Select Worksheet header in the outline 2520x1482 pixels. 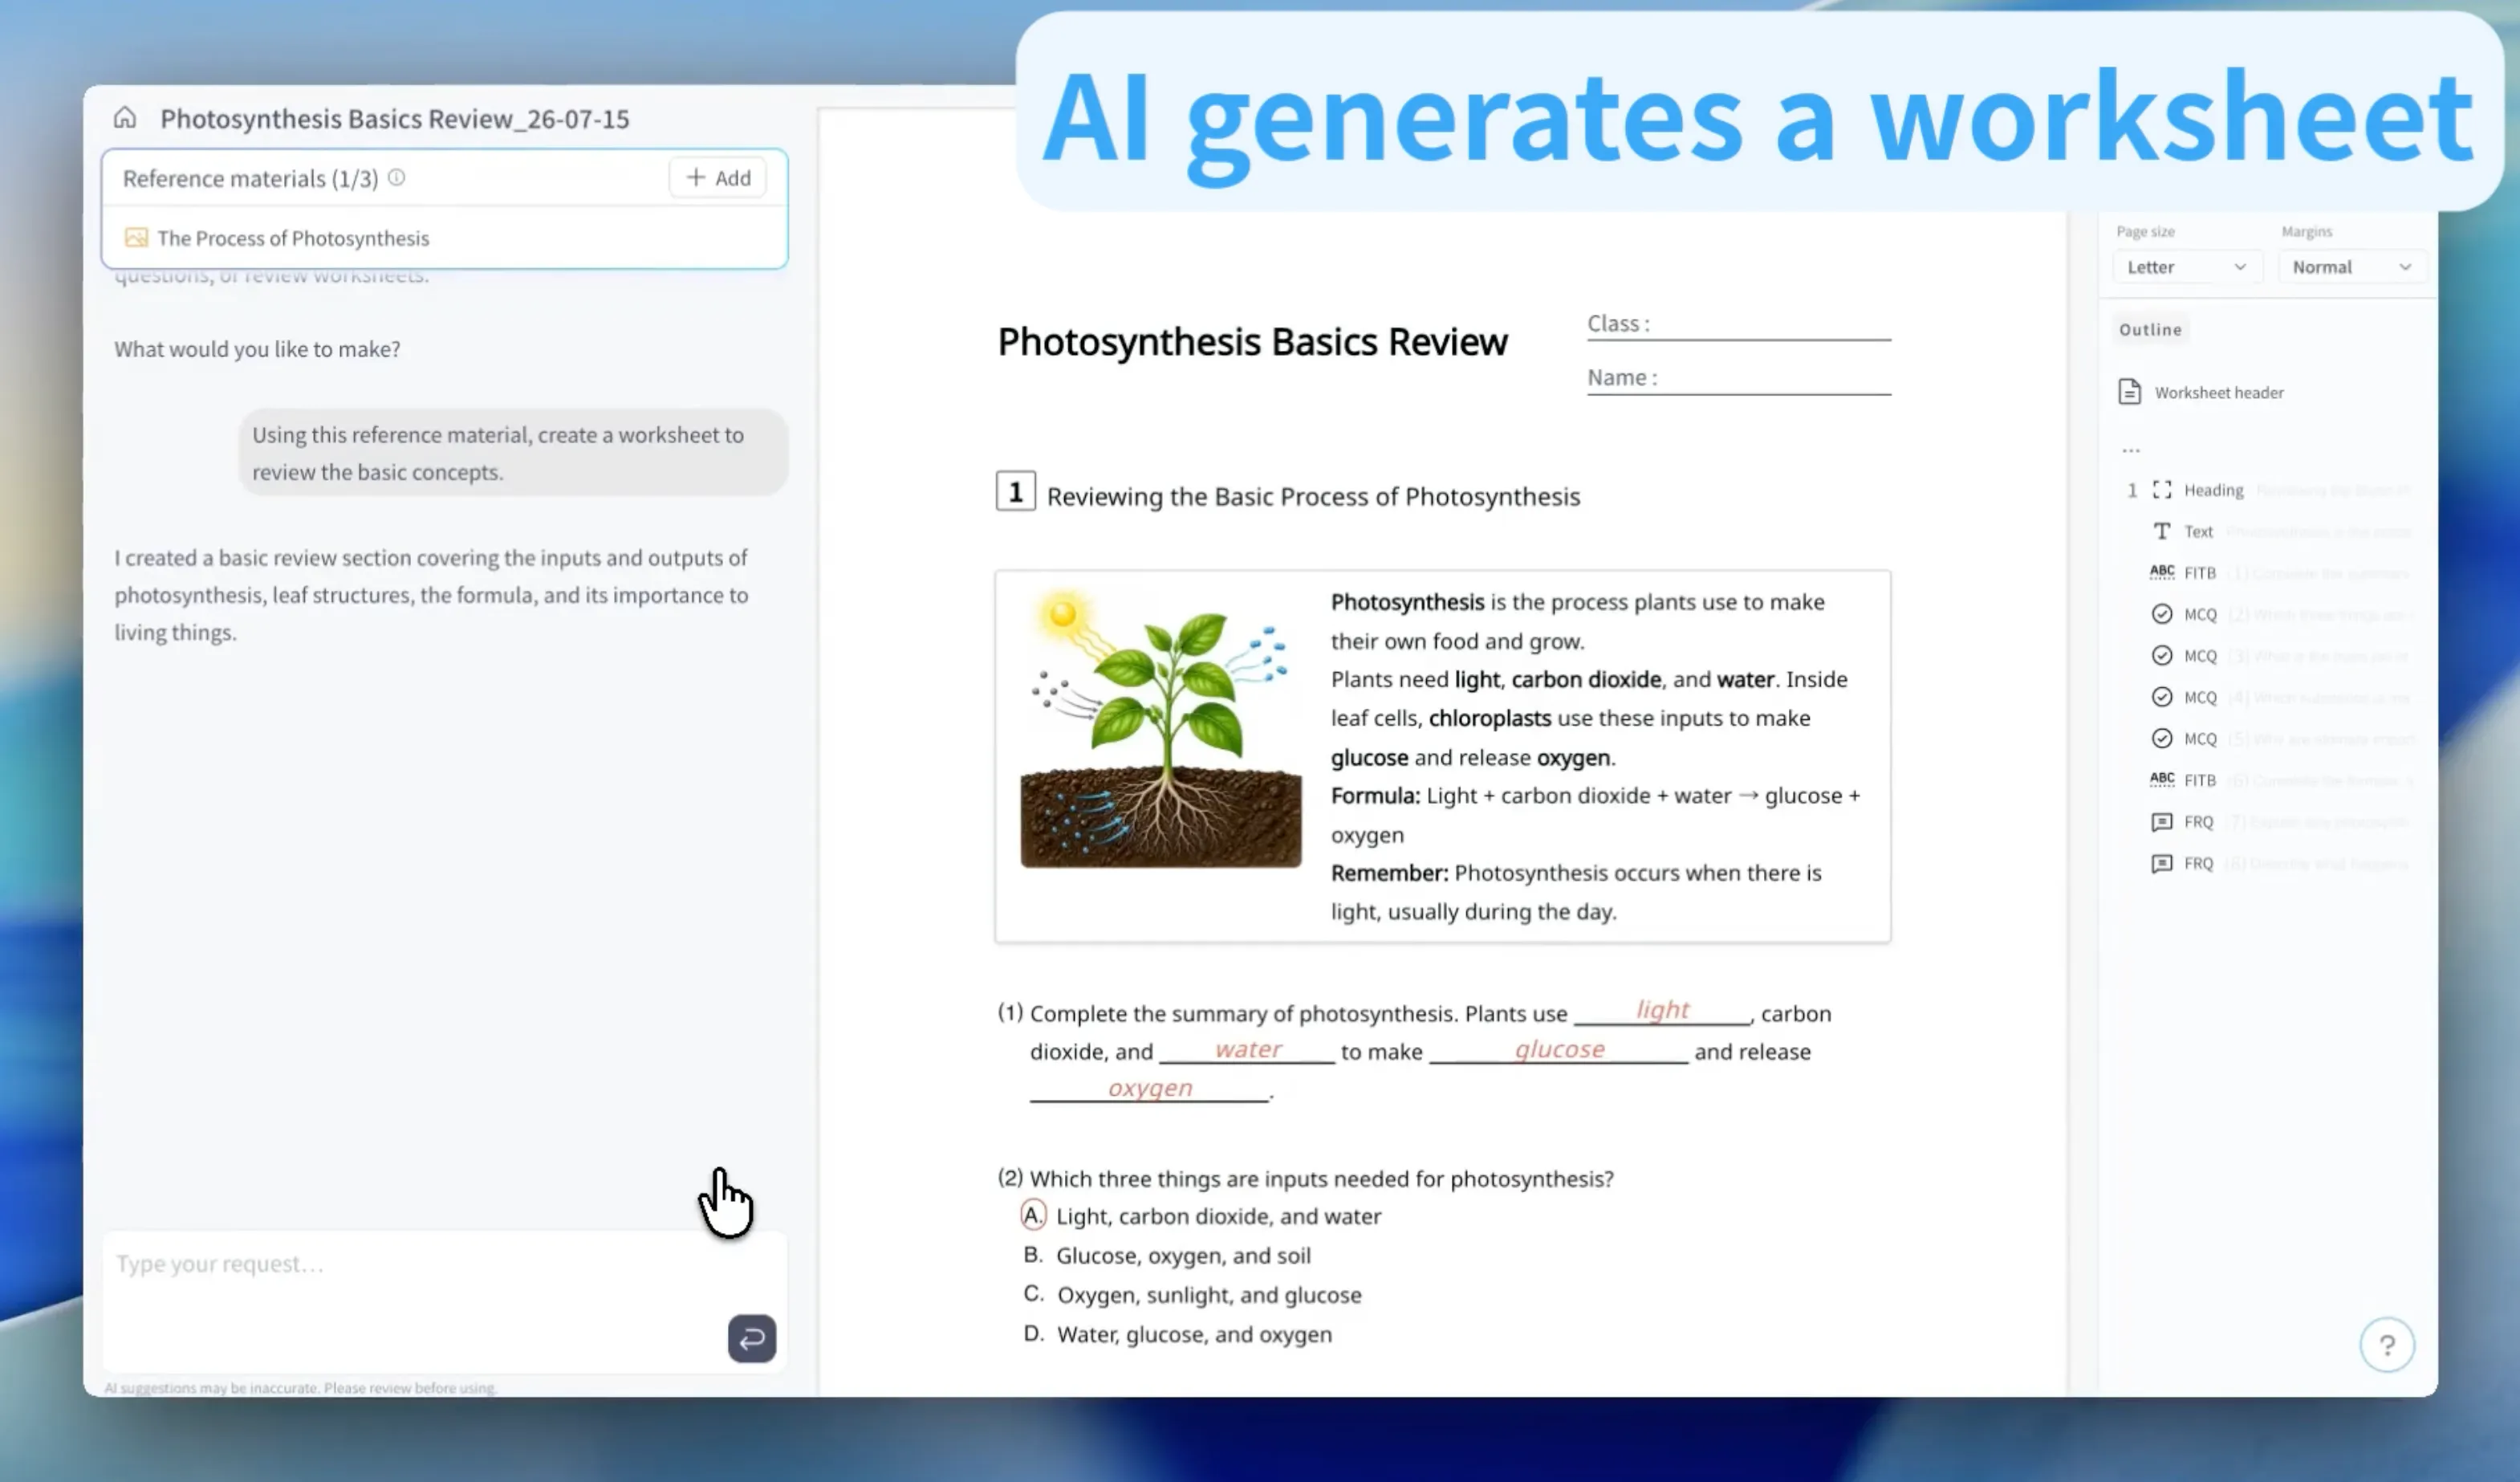pyautogui.click(x=2219, y=393)
